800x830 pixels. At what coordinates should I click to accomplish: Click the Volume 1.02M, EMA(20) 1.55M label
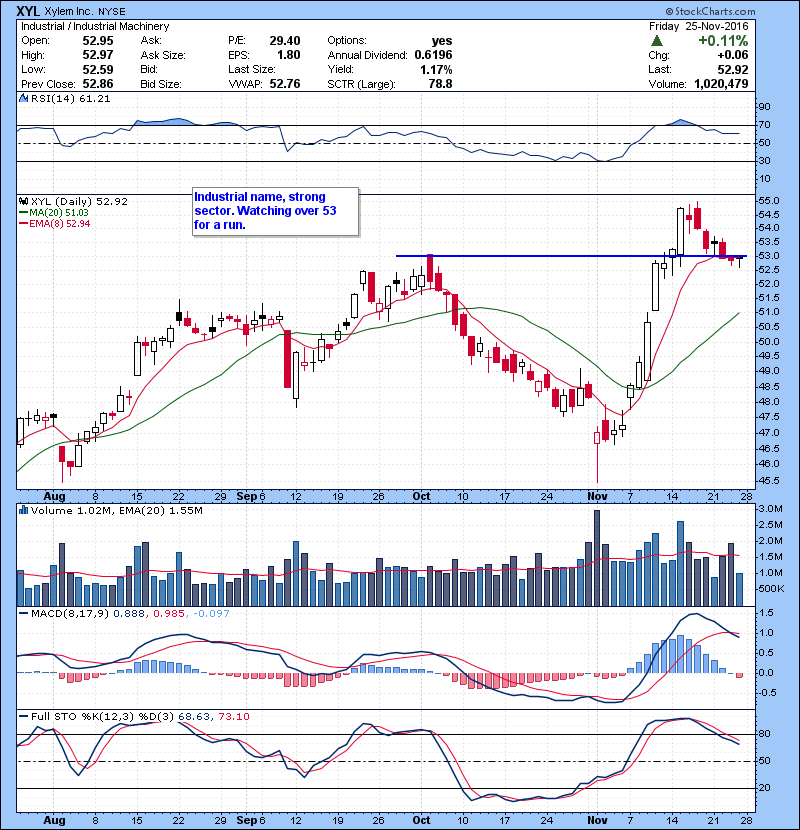[x=116, y=510]
